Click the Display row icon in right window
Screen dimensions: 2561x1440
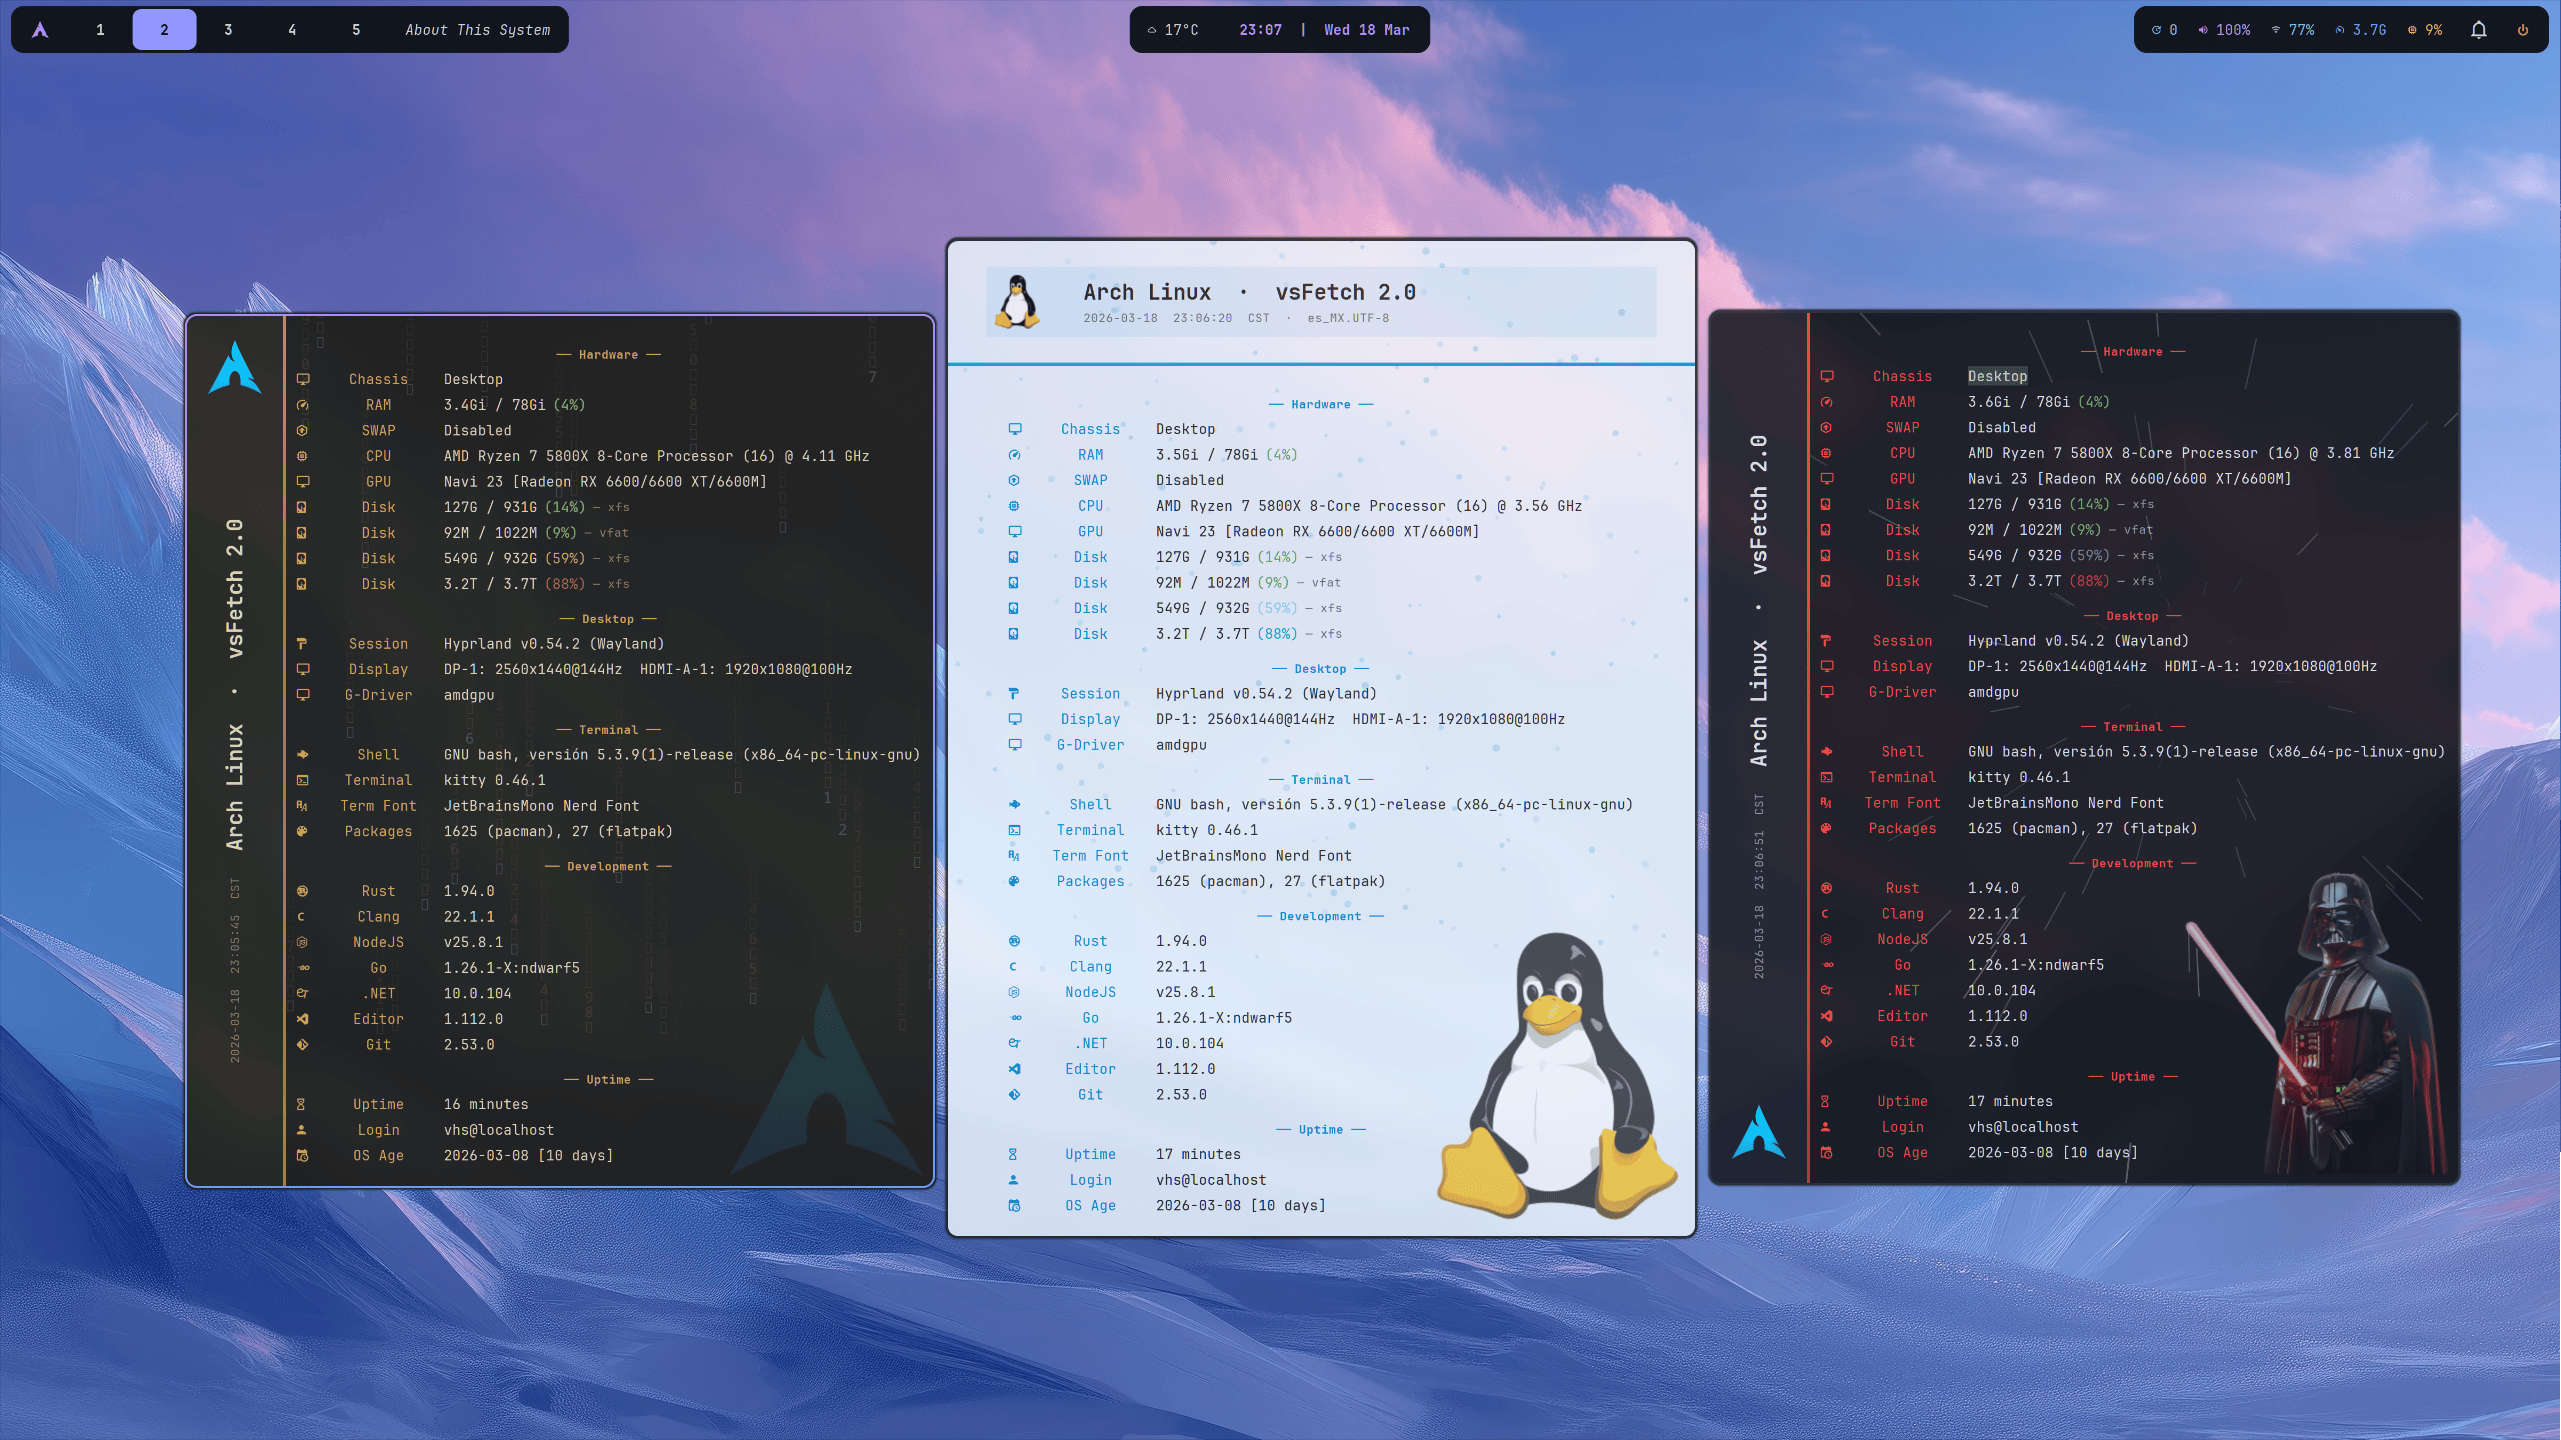(1826, 666)
